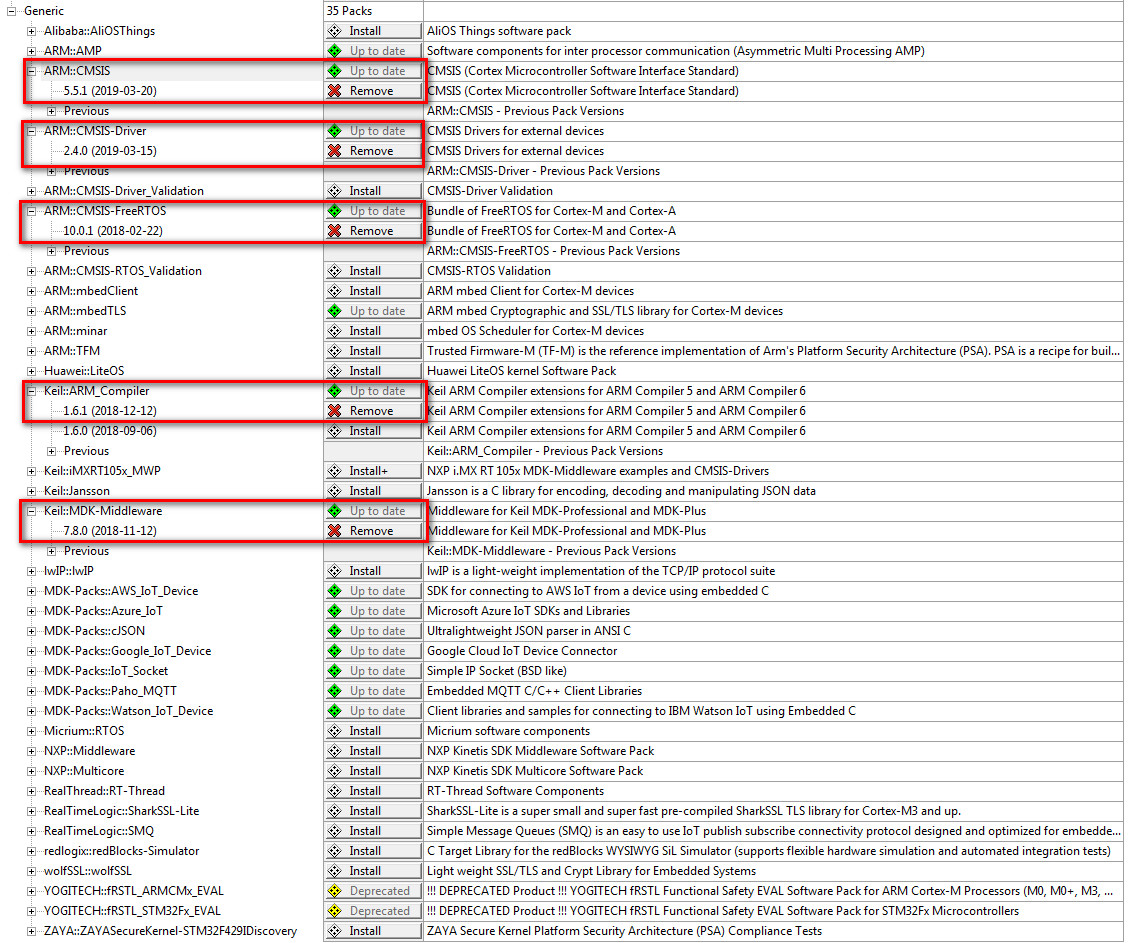This screenshot has width=1133, height=943.
Task: Collapse the ARM::CMSIS-Driver node
Action: [x=31, y=131]
